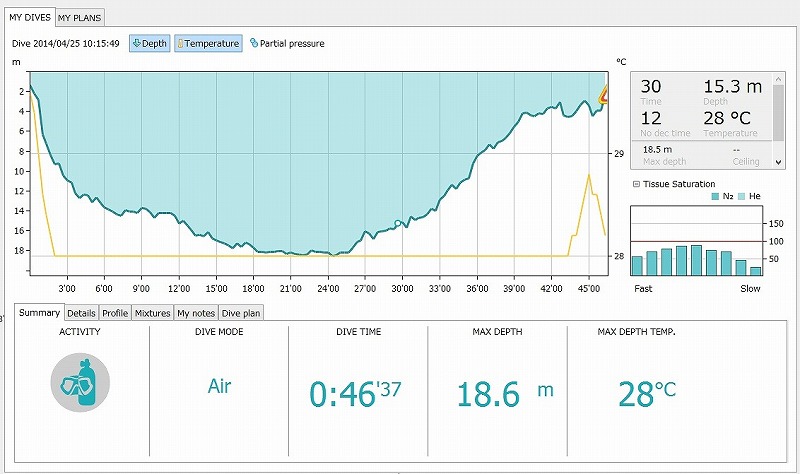800x474 pixels.
Task: Click the tallest tissue saturation bar
Action: click(696, 260)
